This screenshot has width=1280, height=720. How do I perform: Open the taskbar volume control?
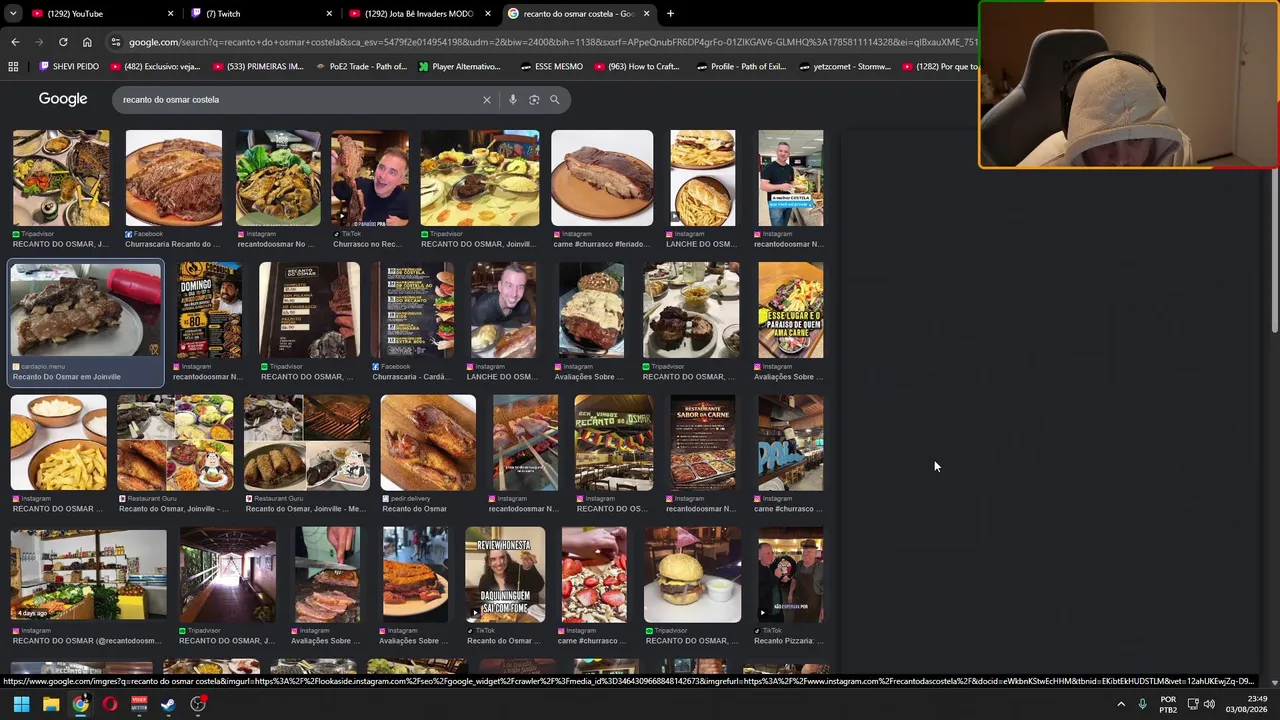point(1209,704)
